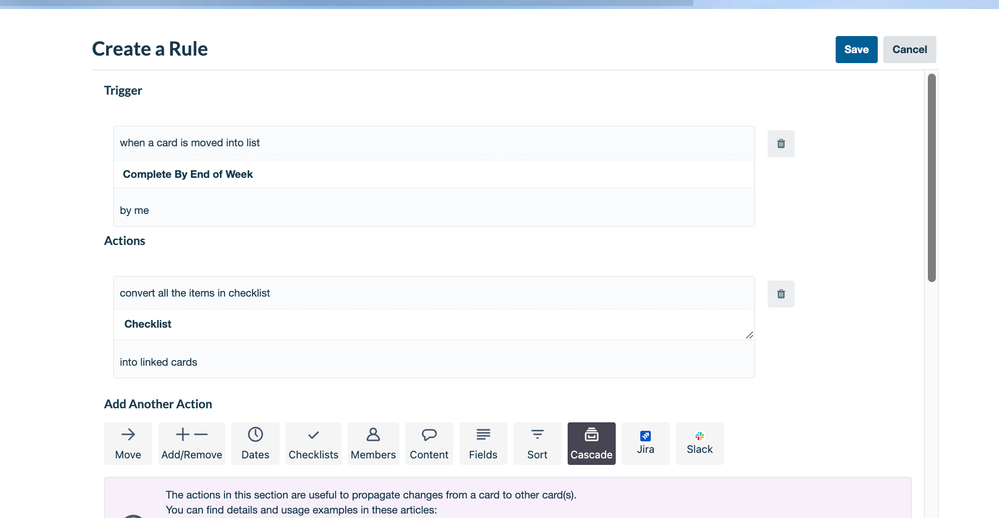The height and width of the screenshot is (518, 999).
Task: Open the Add/Remove actions tab
Action: click(x=192, y=443)
